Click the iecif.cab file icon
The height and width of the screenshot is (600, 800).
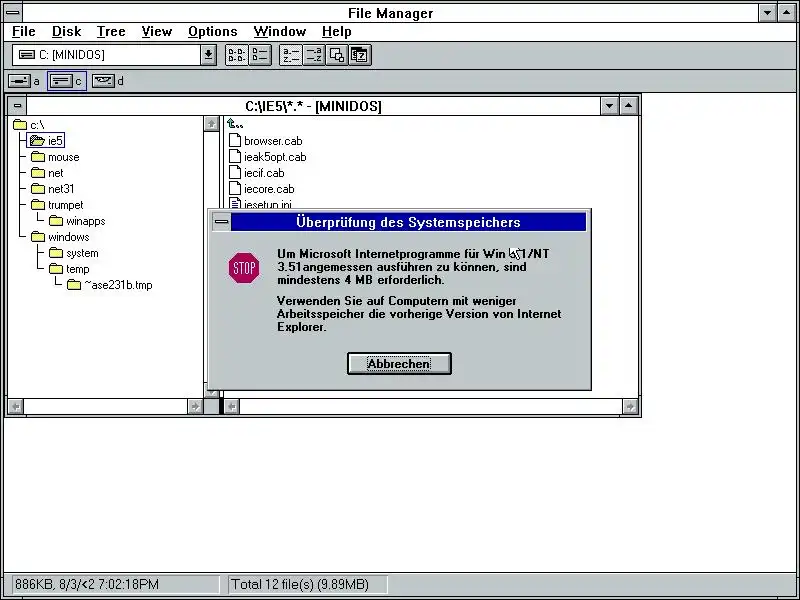pos(235,172)
